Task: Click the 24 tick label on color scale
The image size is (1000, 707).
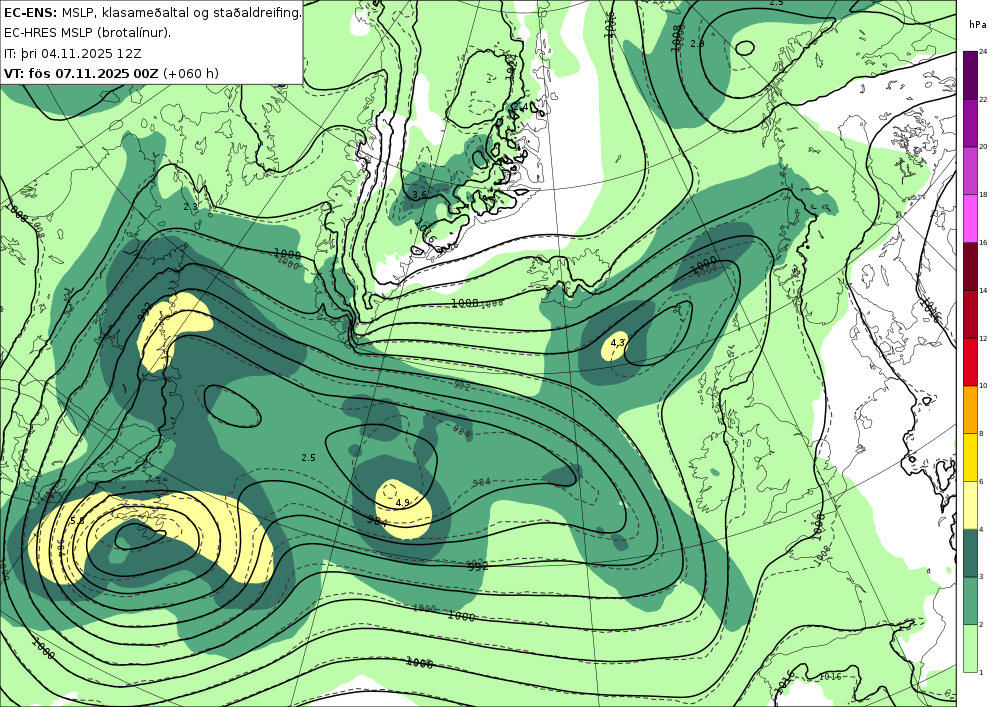Action: click(x=983, y=52)
